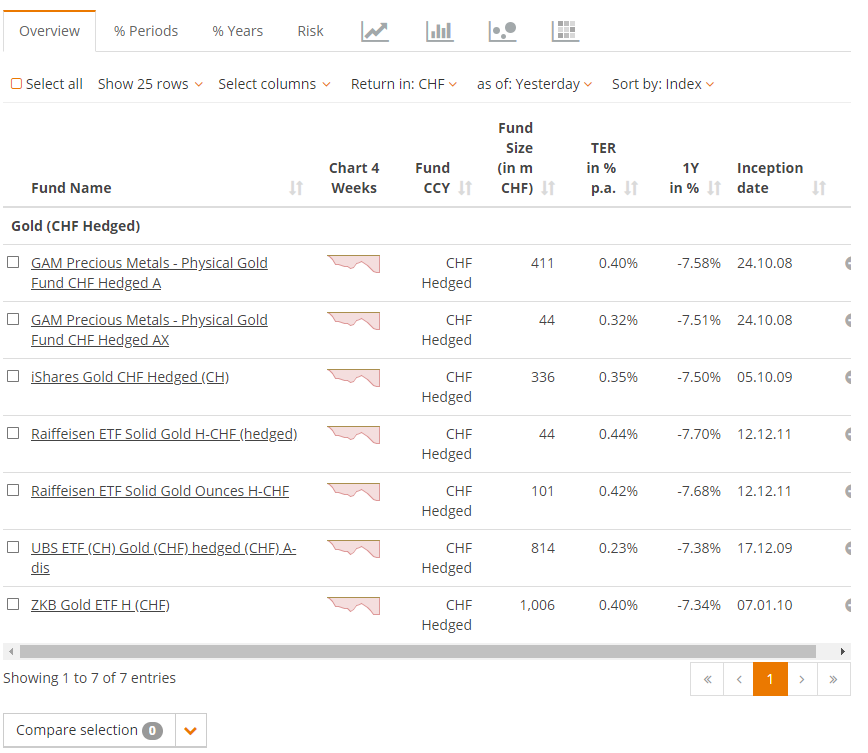Sort by Fund Size arrows icon
This screenshot has width=868, height=753.
click(x=548, y=188)
